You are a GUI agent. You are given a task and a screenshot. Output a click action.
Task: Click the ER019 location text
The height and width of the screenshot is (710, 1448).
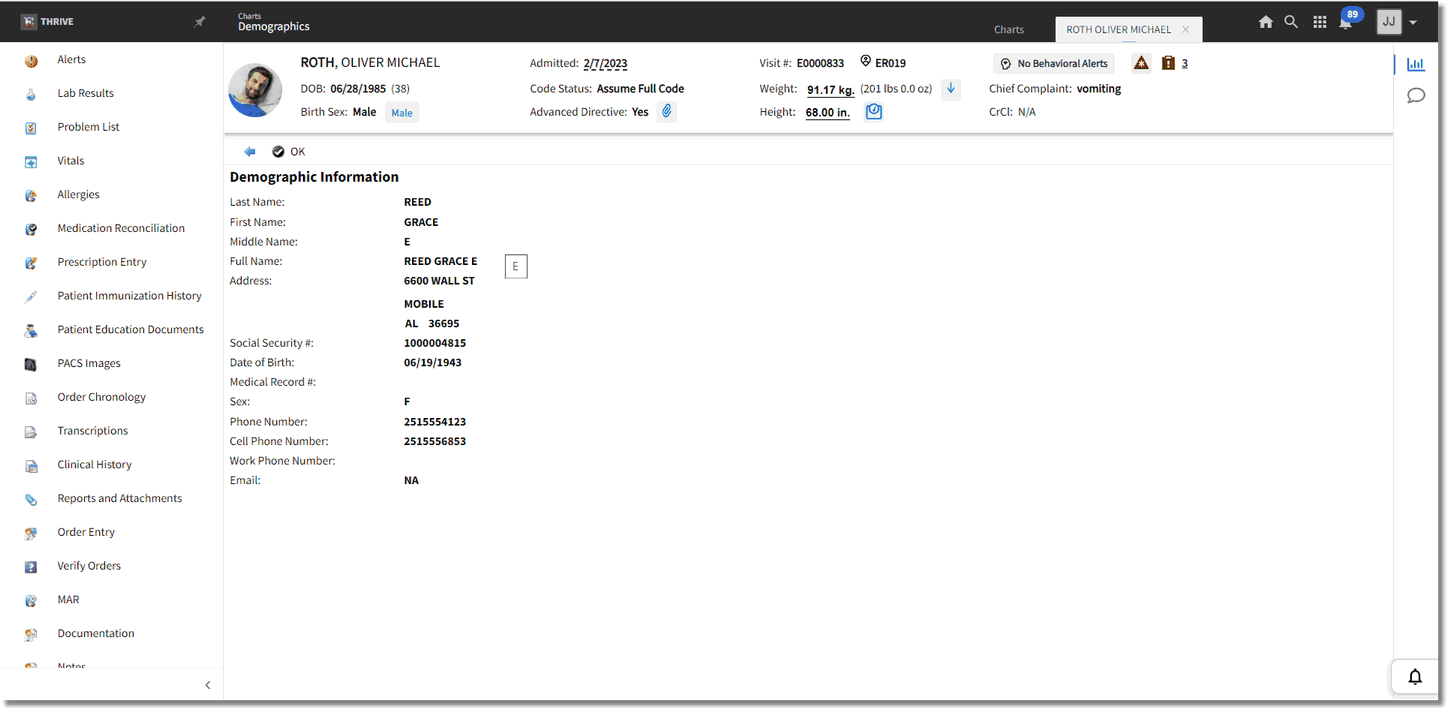(890, 63)
